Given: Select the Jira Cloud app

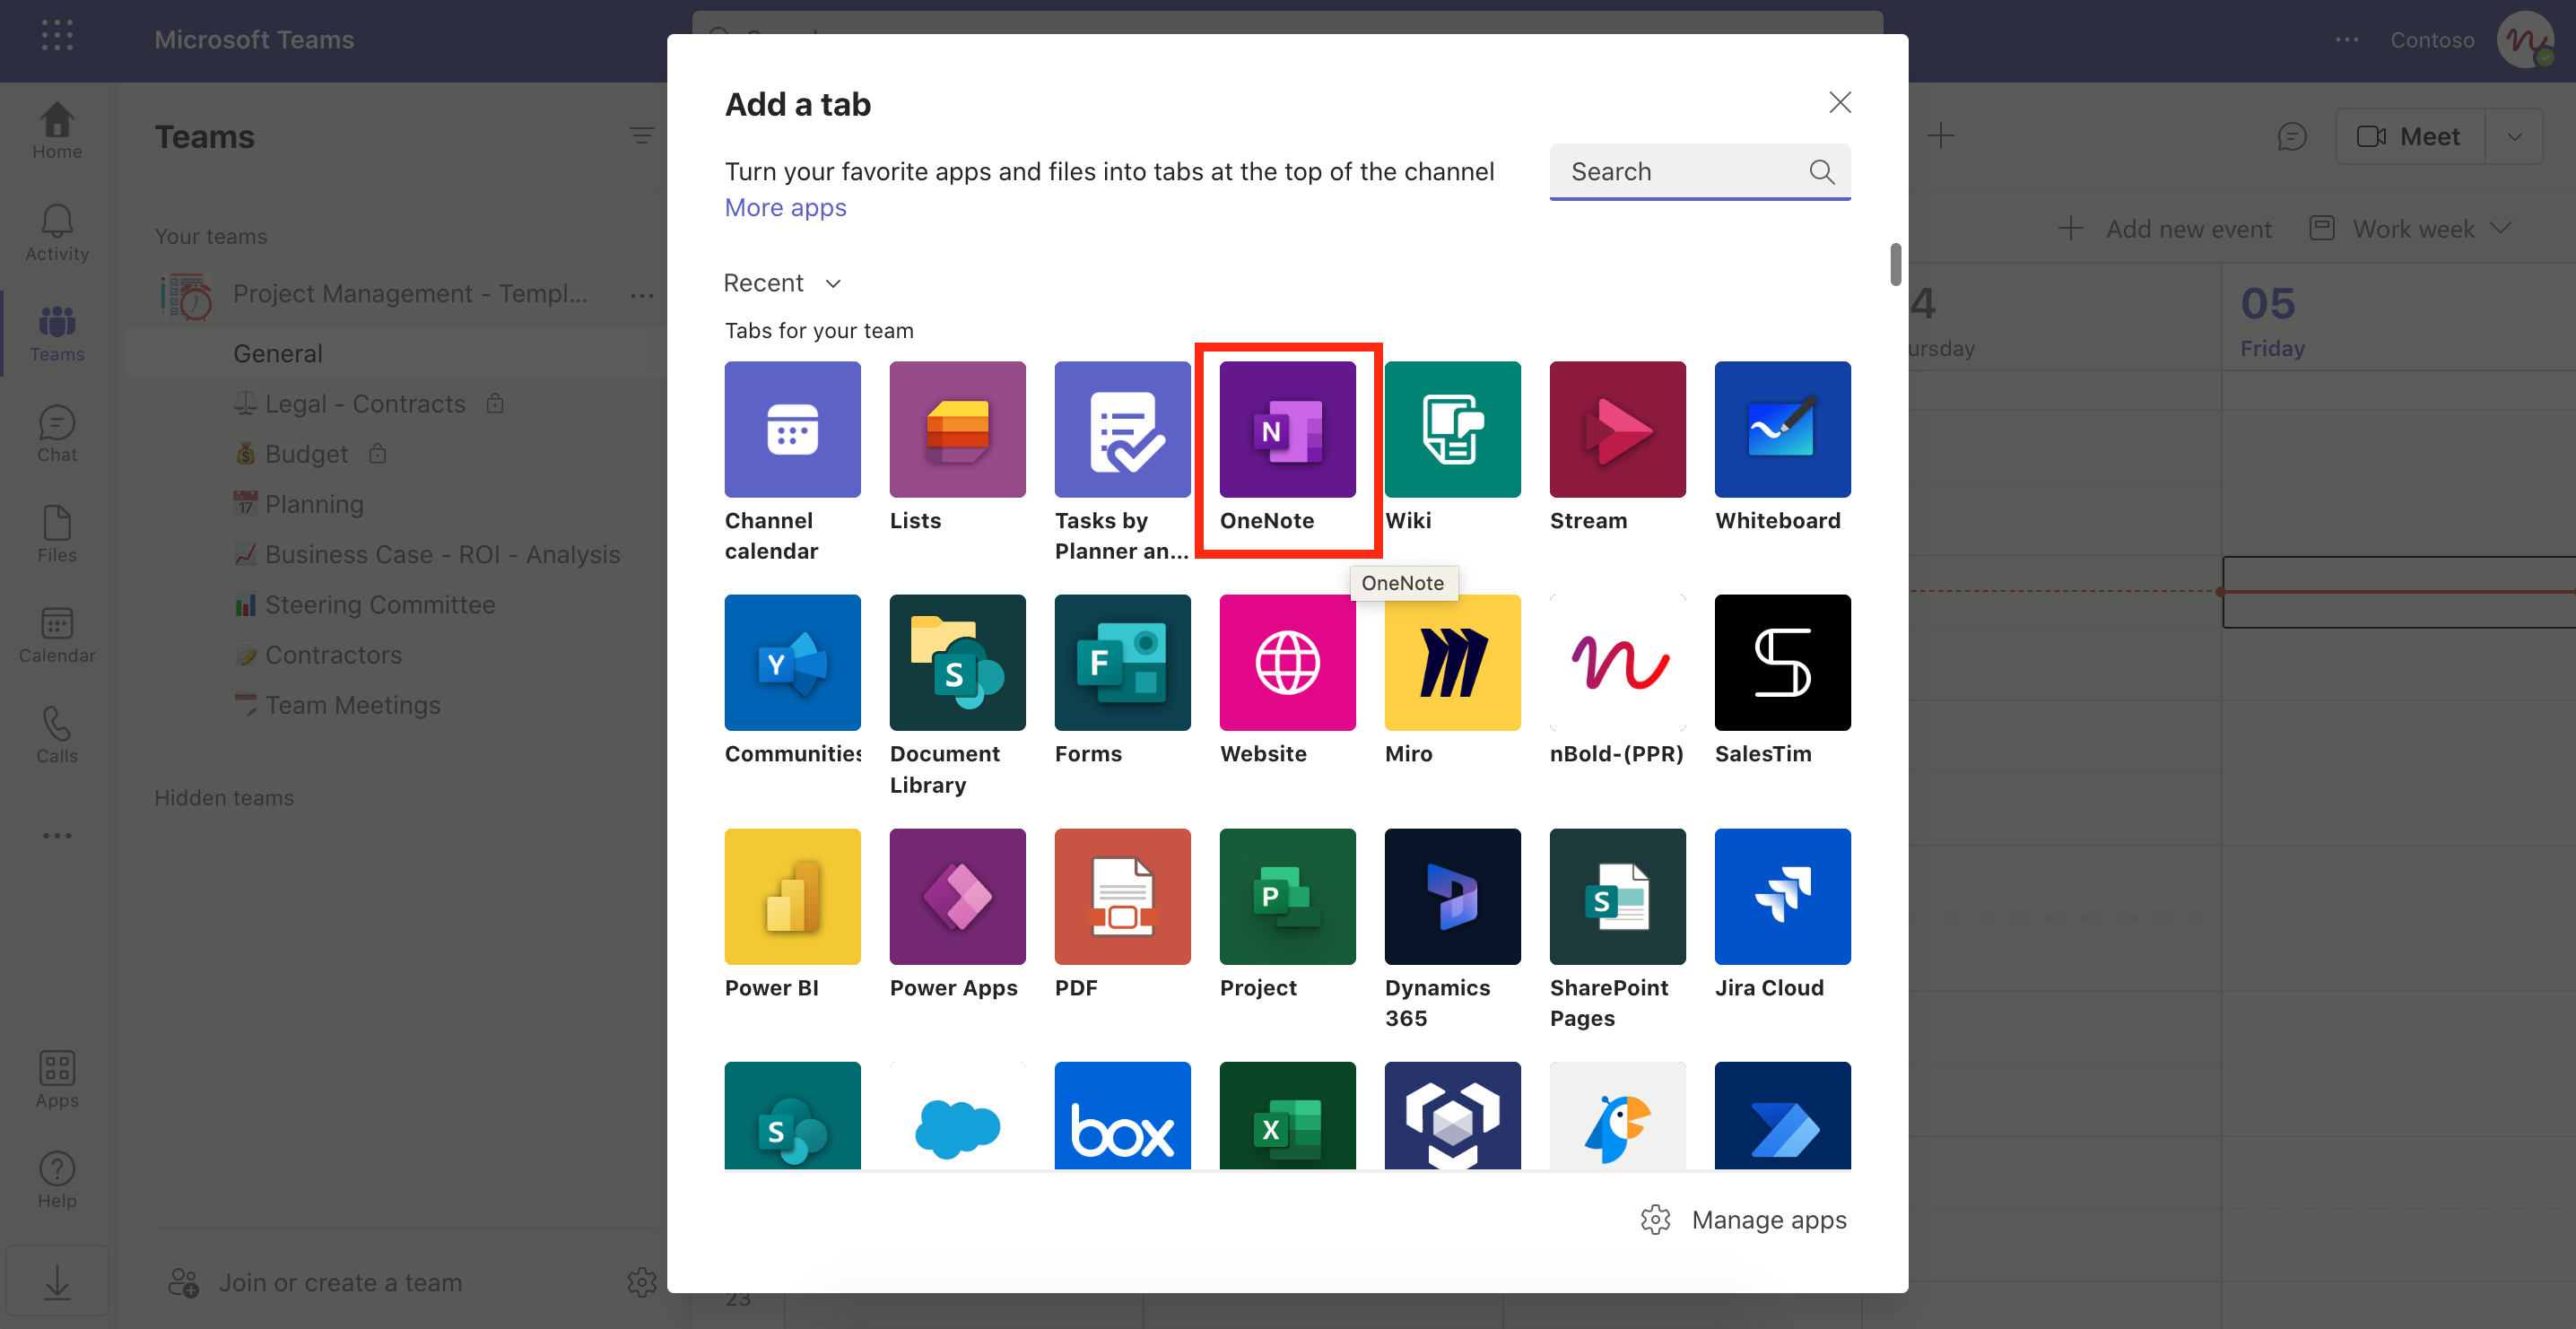Looking at the screenshot, I should (x=1781, y=896).
